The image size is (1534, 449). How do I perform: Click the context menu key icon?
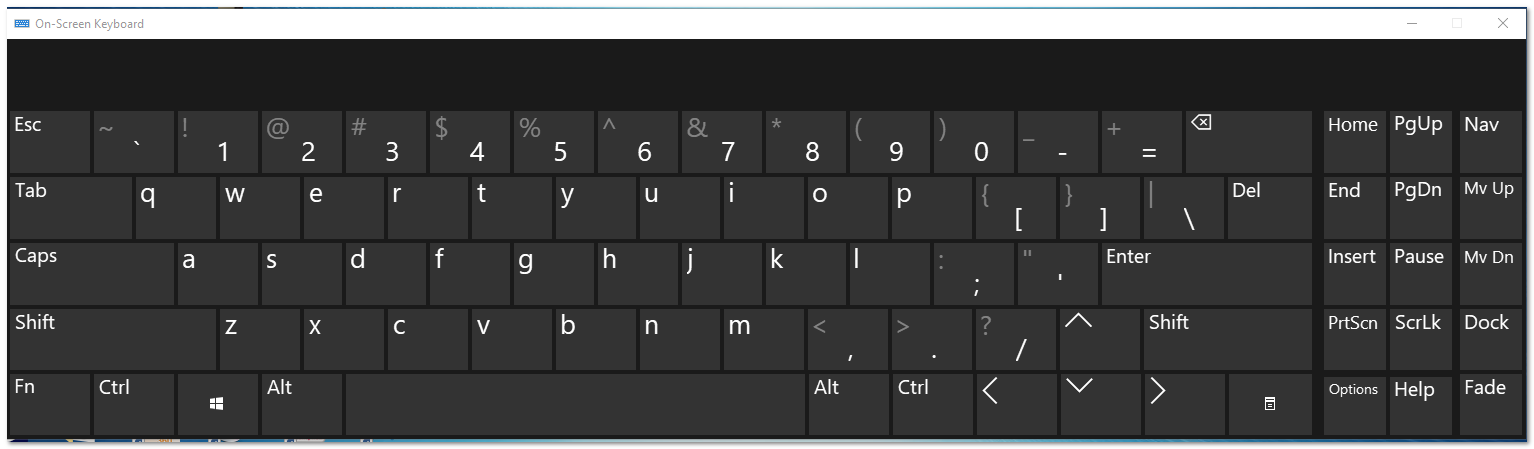1269,404
